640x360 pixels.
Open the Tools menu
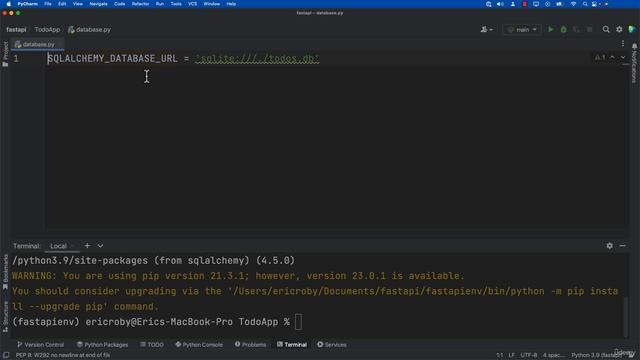coord(176,4)
